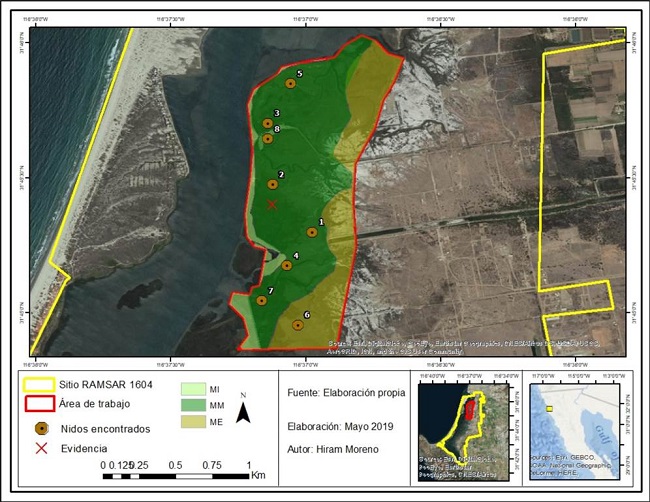This screenshot has height=502, width=650.
Task: Click the 'Área de trabajo' legend label
Action: tap(95, 403)
